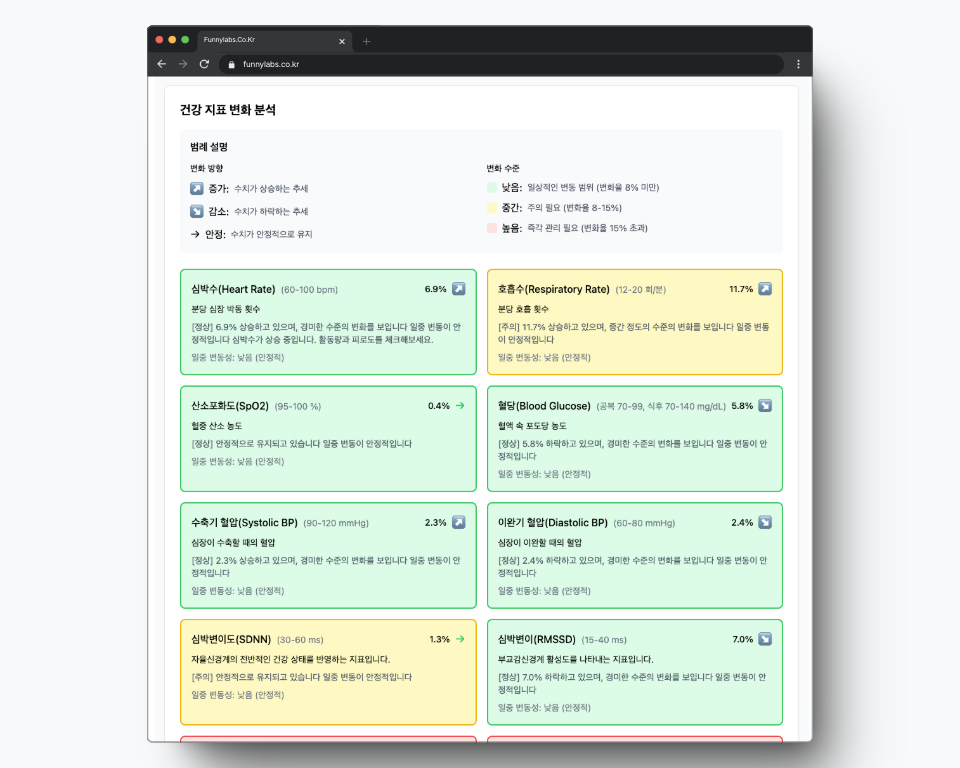Image resolution: width=960 pixels, height=768 pixels.
Task: Click the Diastolic BP decrease arrow icon
Action: (x=765, y=522)
